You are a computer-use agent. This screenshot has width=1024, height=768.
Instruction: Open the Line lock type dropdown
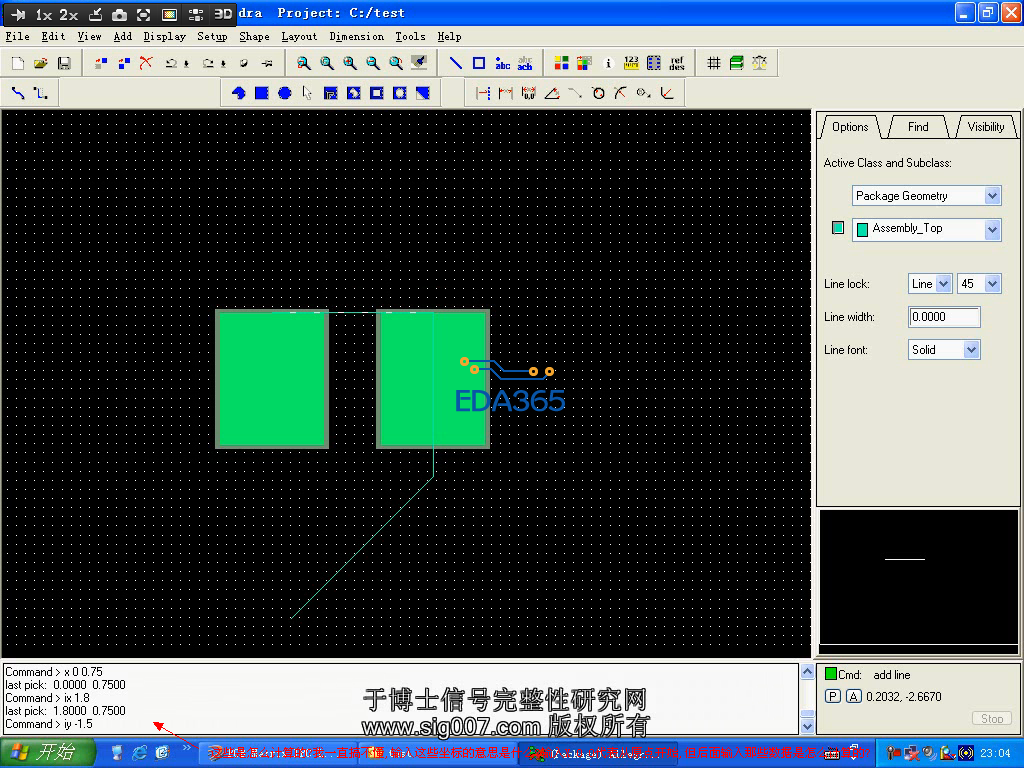coord(944,283)
